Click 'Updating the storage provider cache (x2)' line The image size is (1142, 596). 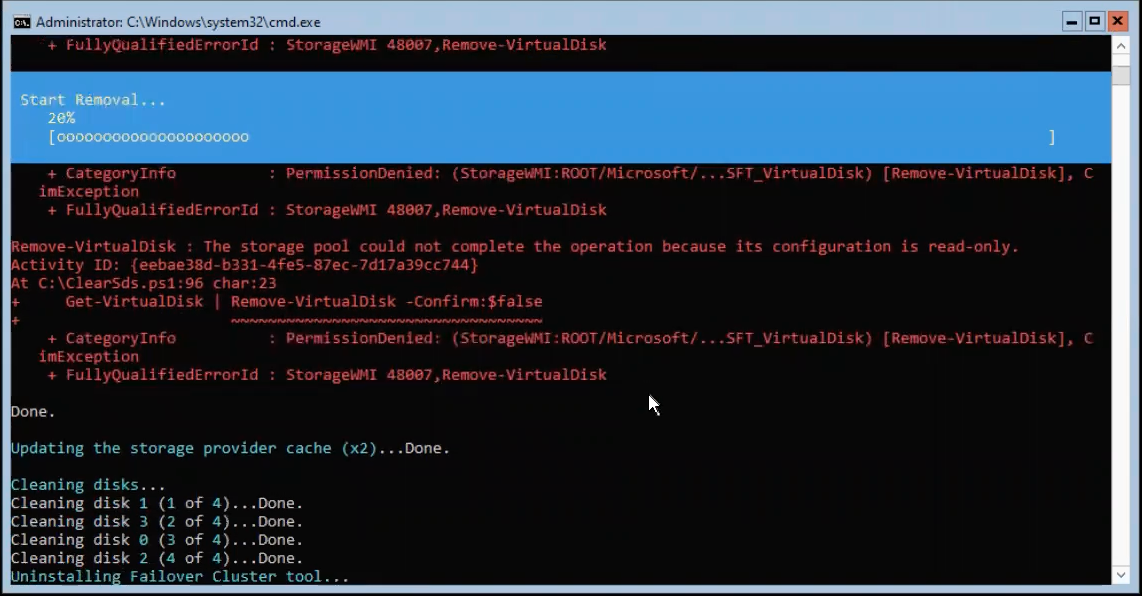[230, 448]
